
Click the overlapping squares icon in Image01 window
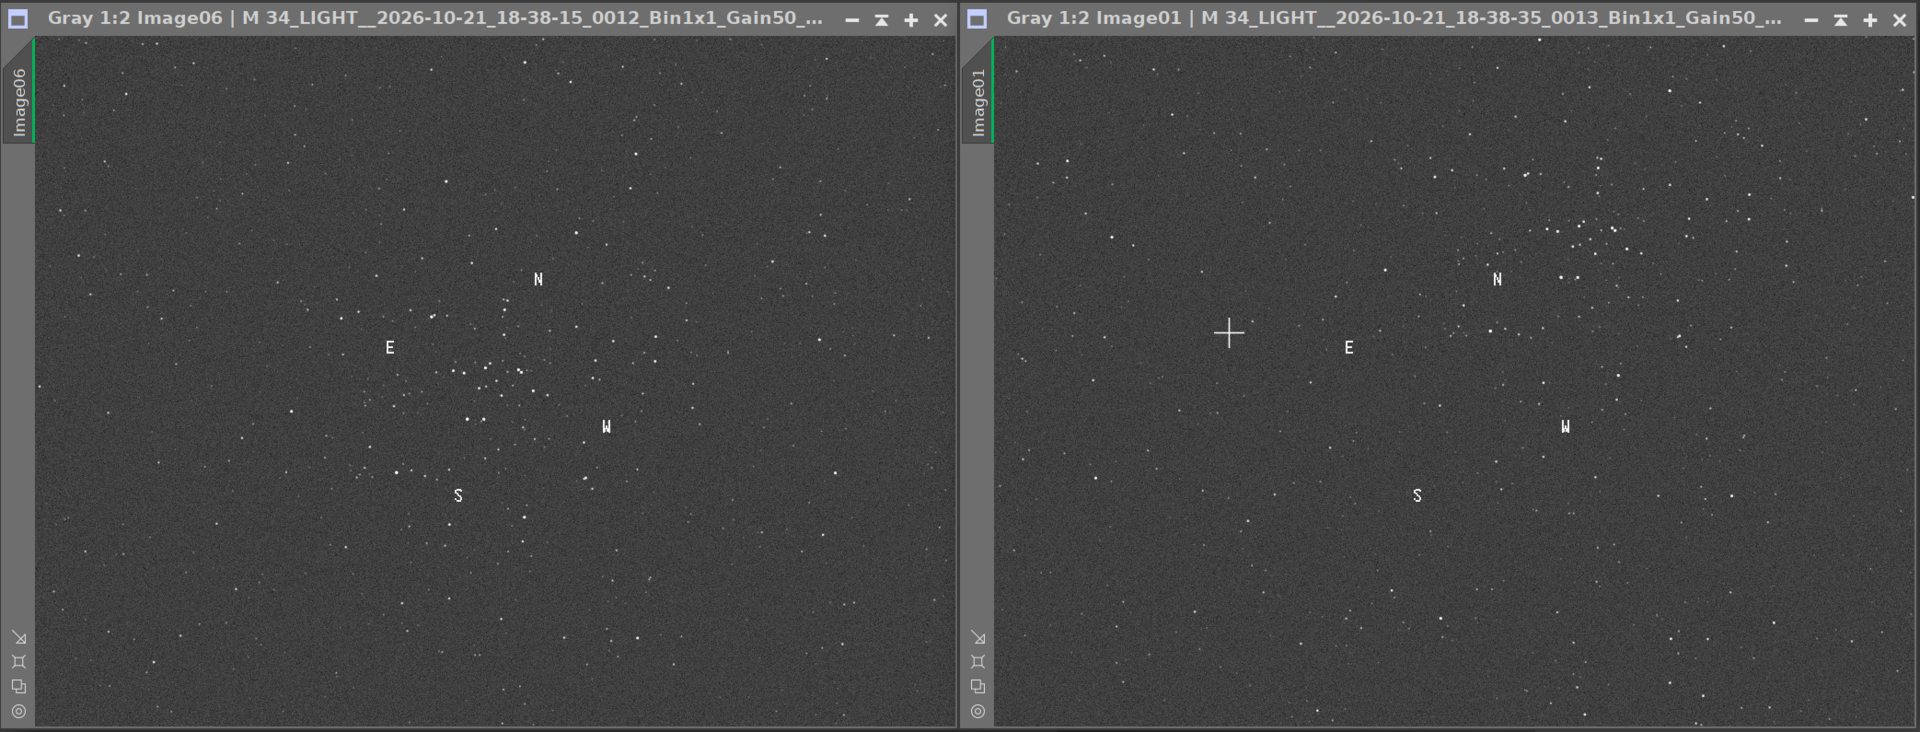[978, 687]
